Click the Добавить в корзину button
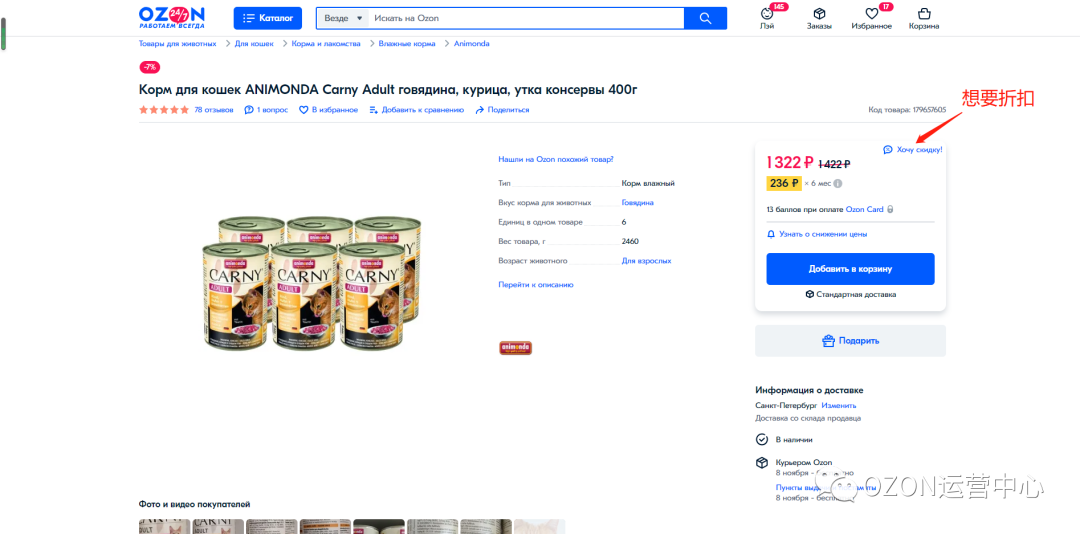The width and height of the screenshot is (1080, 534). click(850, 269)
